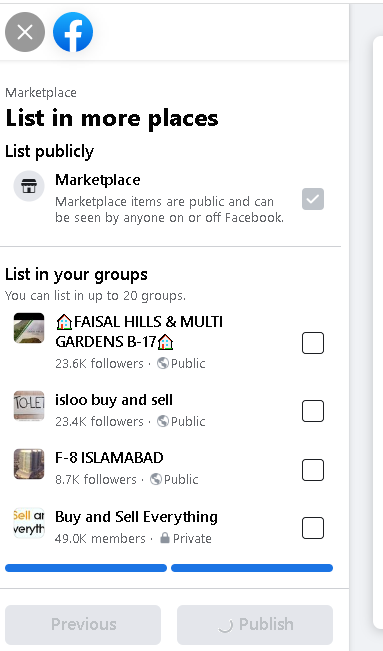This screenshot has width=383, height=651.
Task: Click globe icon under F-8 ISLAMABAD
Action: click(x=156, y=479)
